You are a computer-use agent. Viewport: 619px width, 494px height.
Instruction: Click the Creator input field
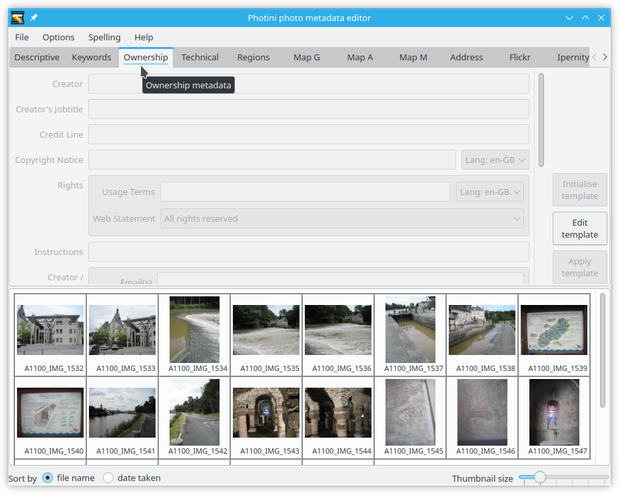(x=309, y=84)
